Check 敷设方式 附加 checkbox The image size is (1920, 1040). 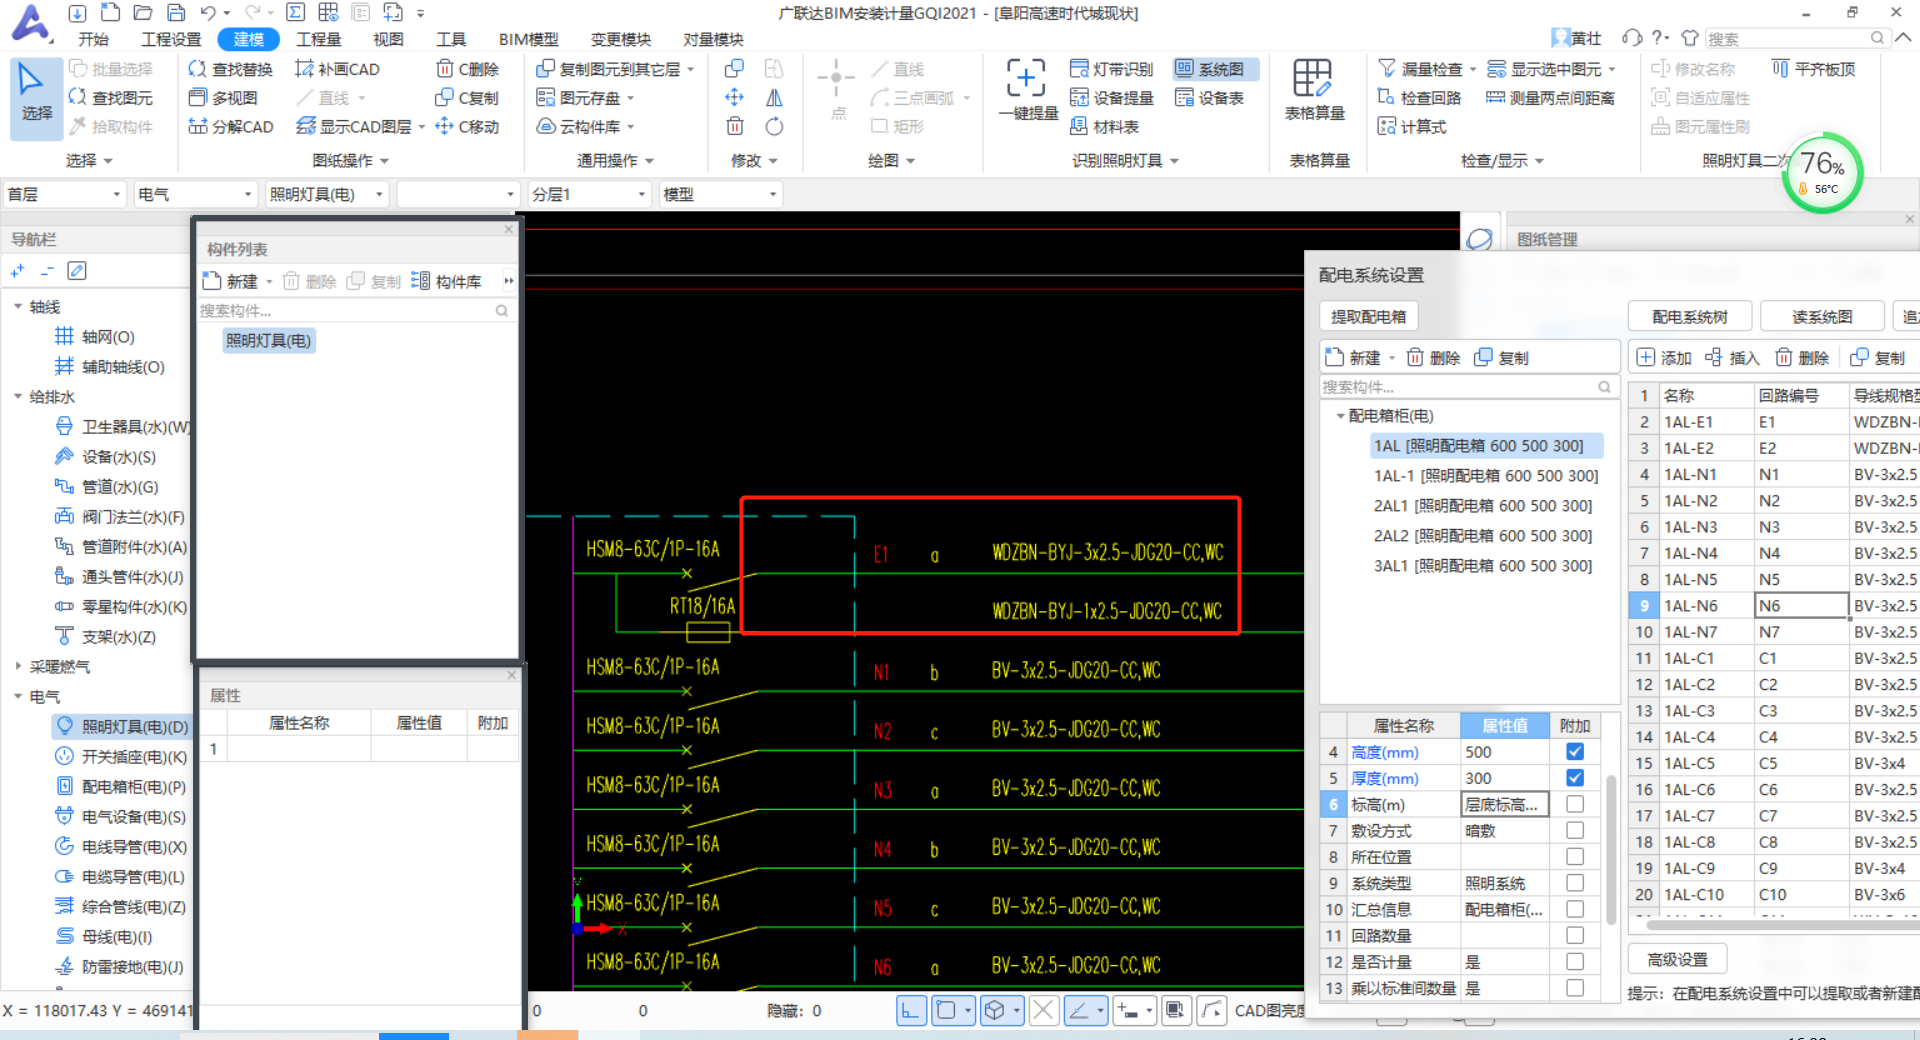click(x=1575, y=830)
